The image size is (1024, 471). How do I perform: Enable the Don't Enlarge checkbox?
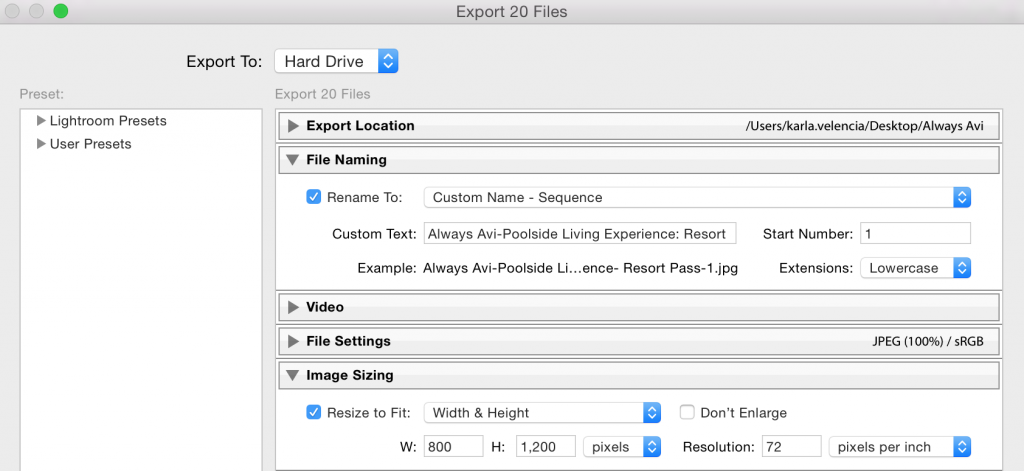[x=686, y=412]
